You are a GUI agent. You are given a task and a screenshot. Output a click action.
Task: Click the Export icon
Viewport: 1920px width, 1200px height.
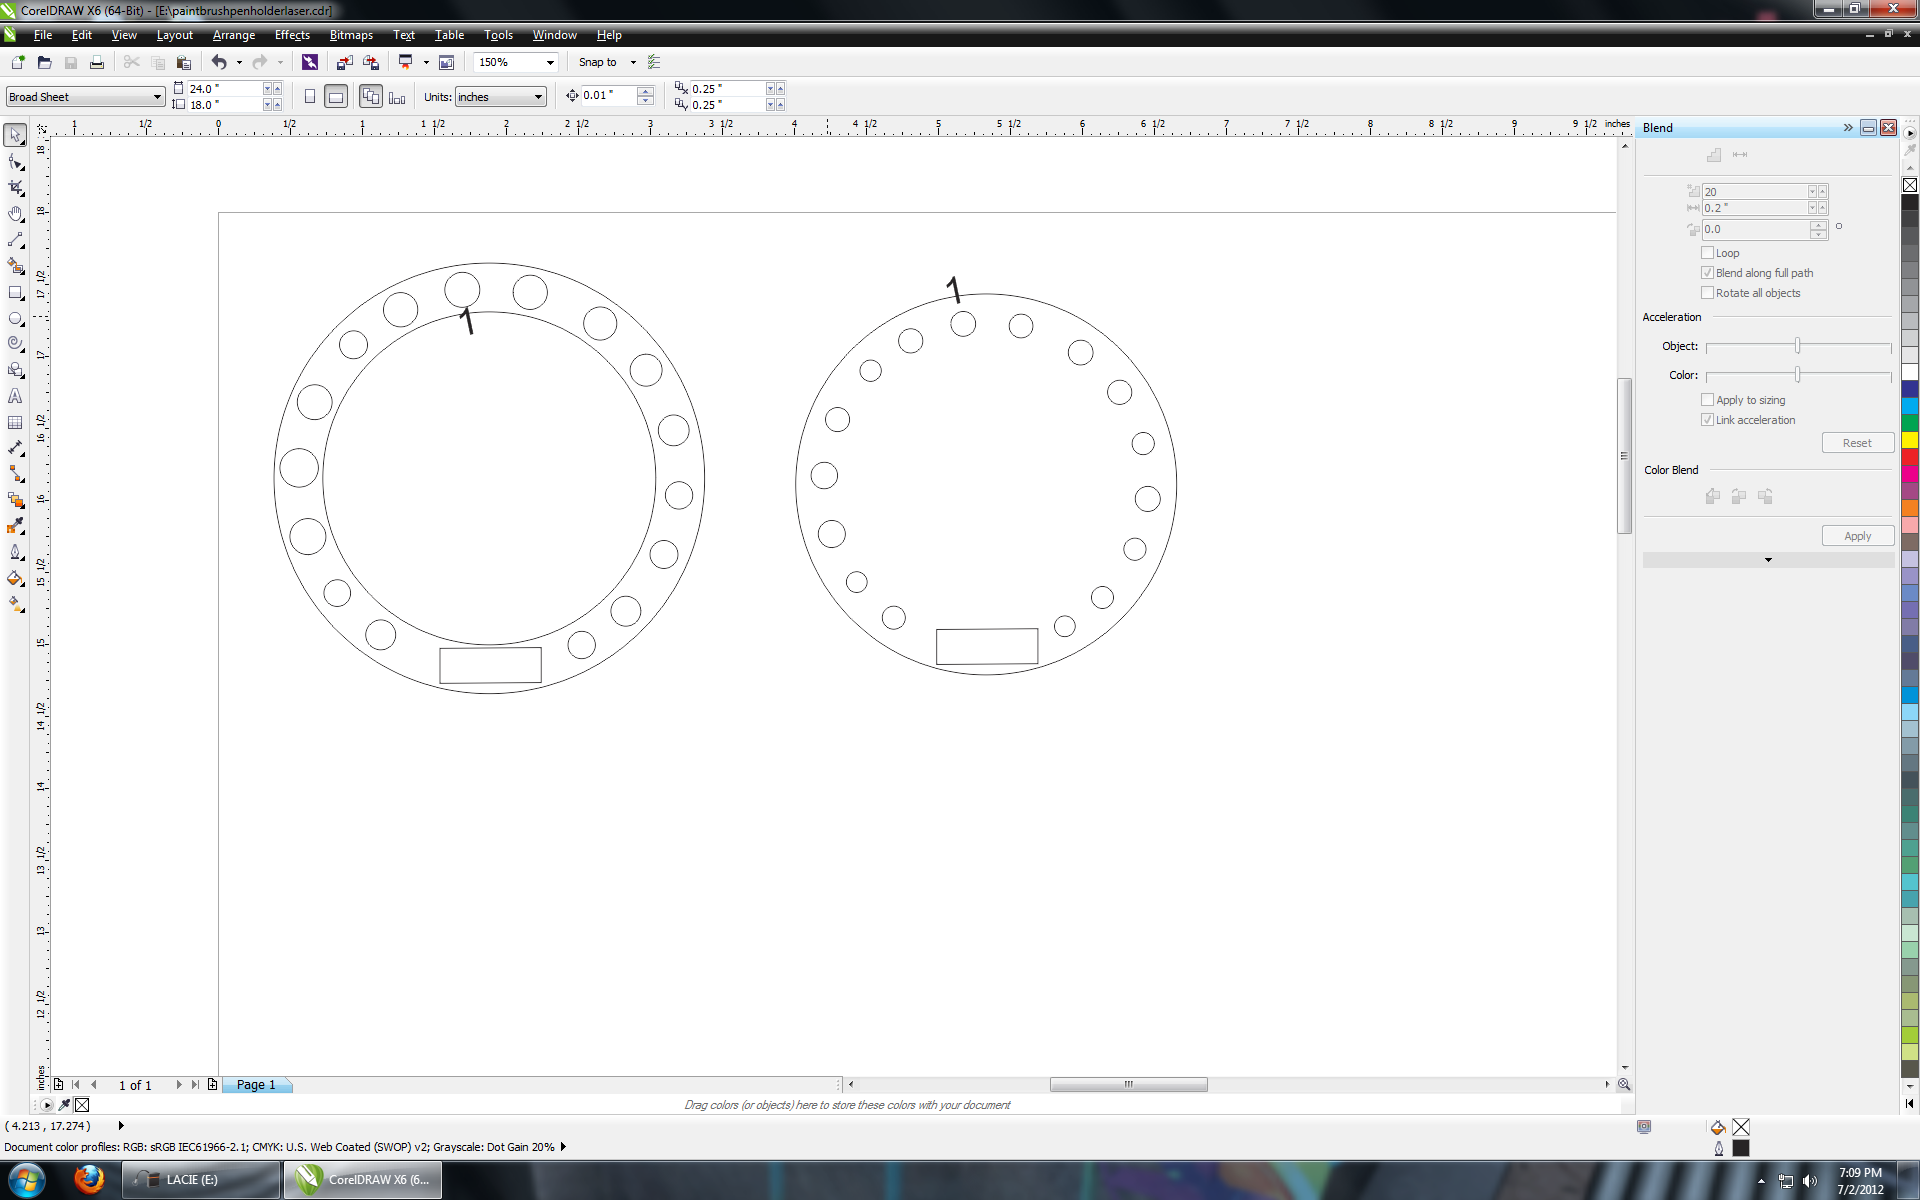click(x=371, y=62)
